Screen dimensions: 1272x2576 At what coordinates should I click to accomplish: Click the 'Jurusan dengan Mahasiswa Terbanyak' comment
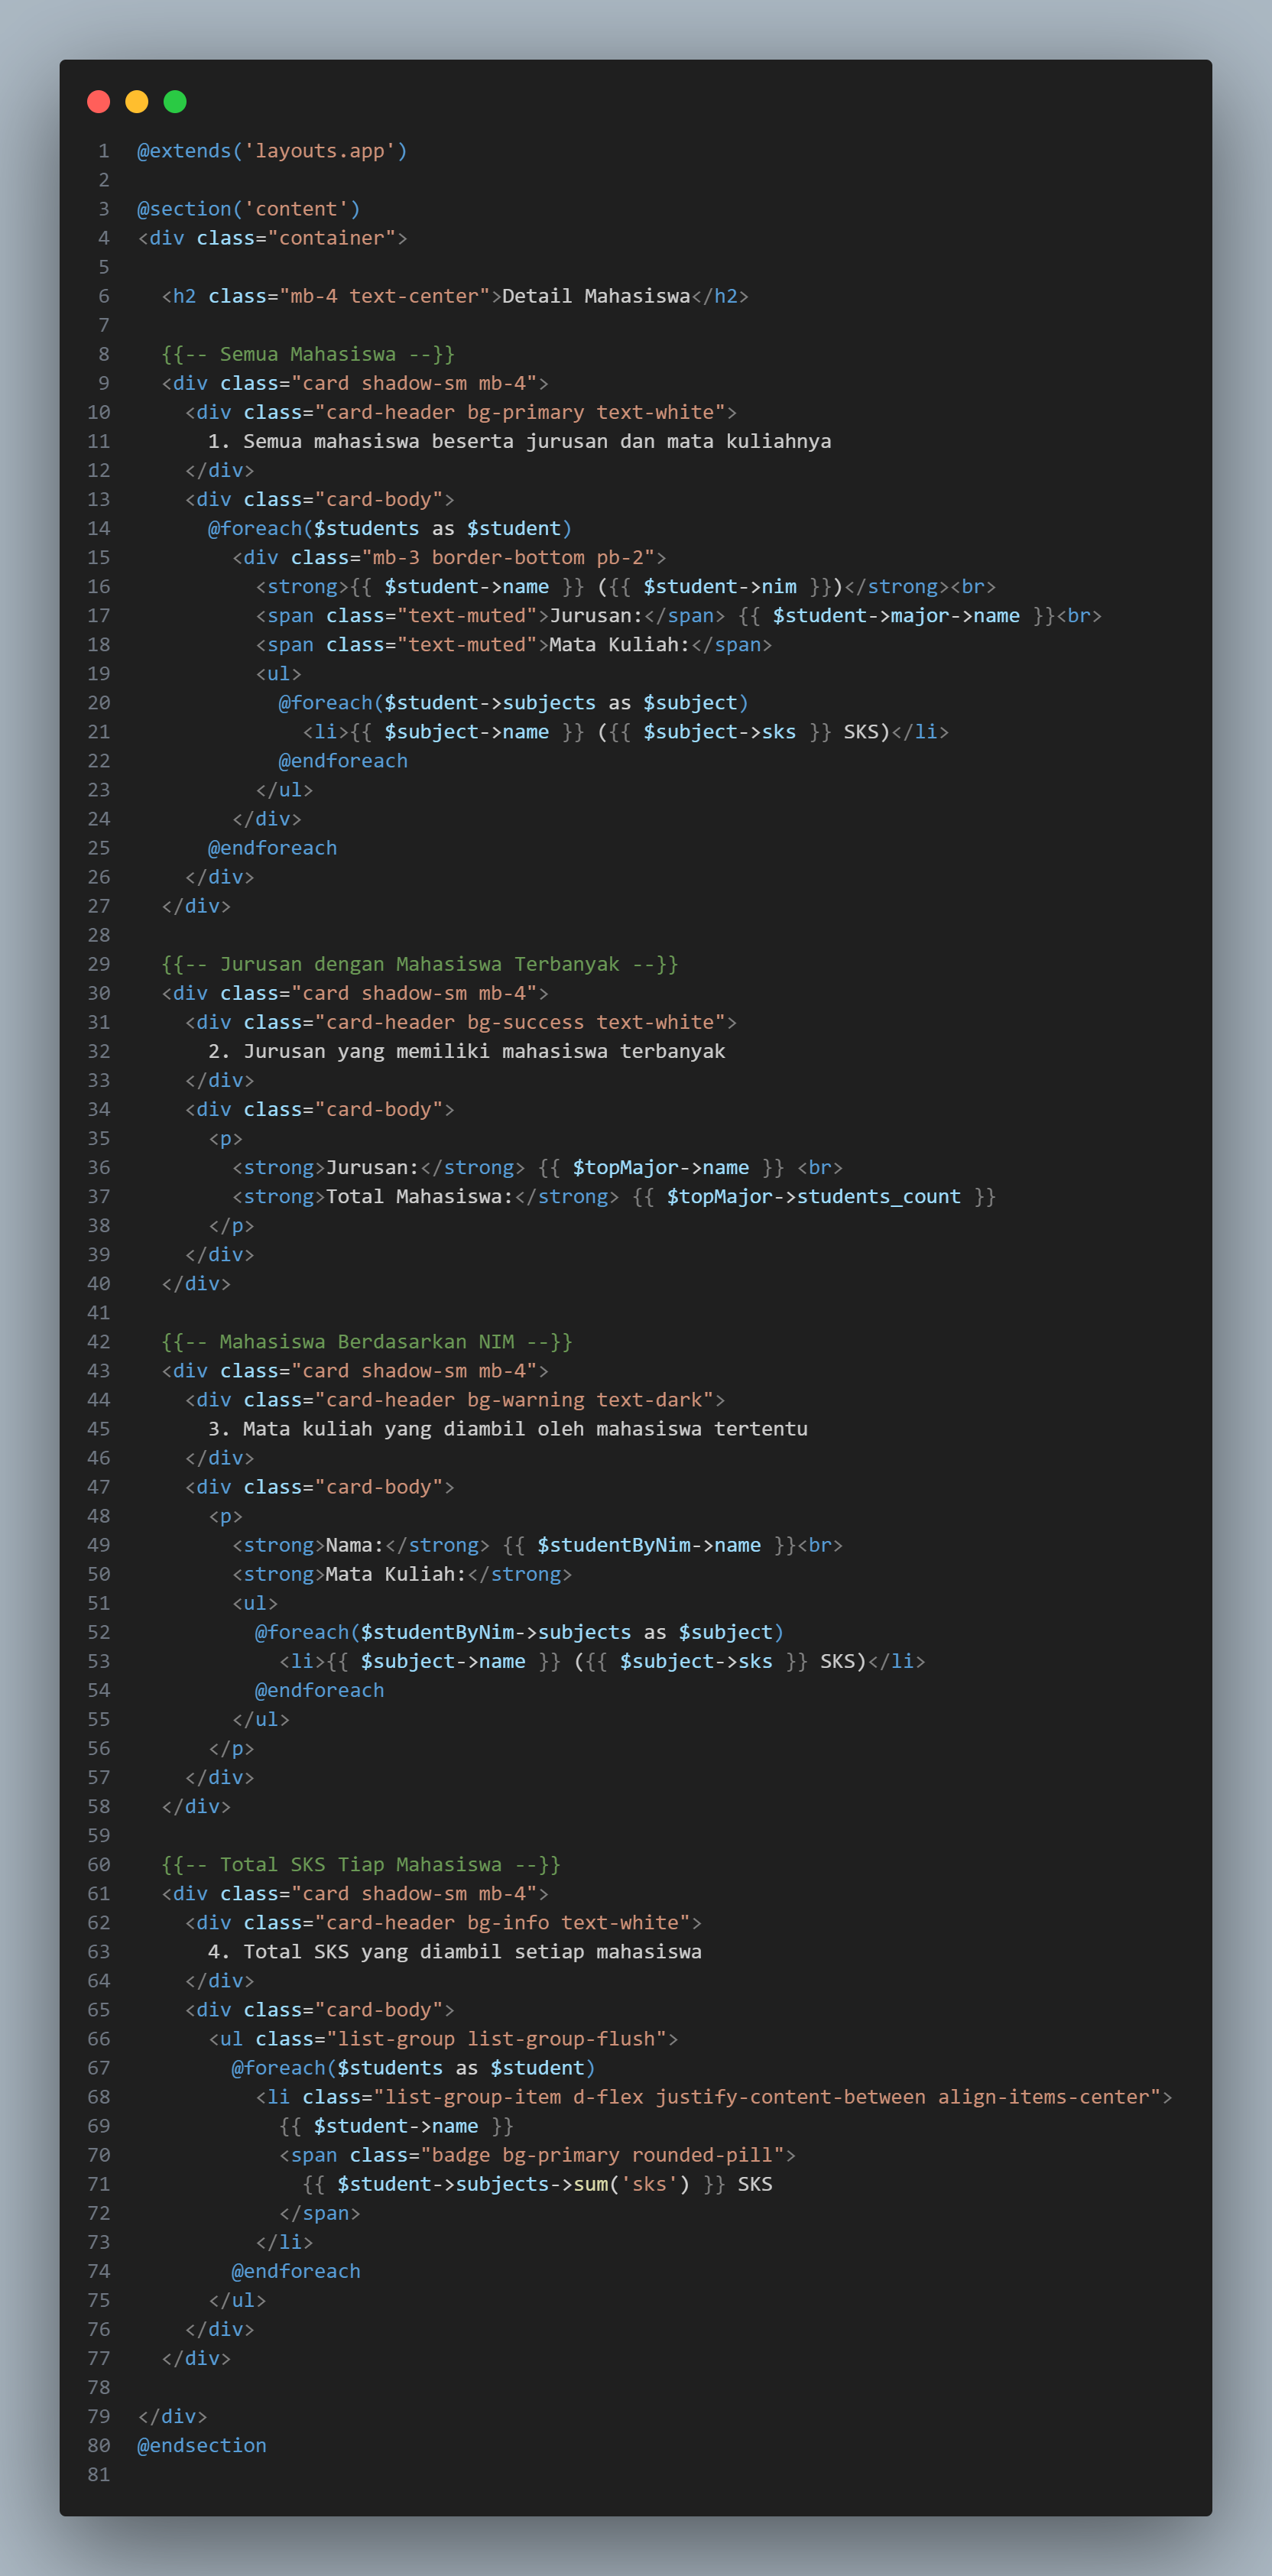click(419, 964)
